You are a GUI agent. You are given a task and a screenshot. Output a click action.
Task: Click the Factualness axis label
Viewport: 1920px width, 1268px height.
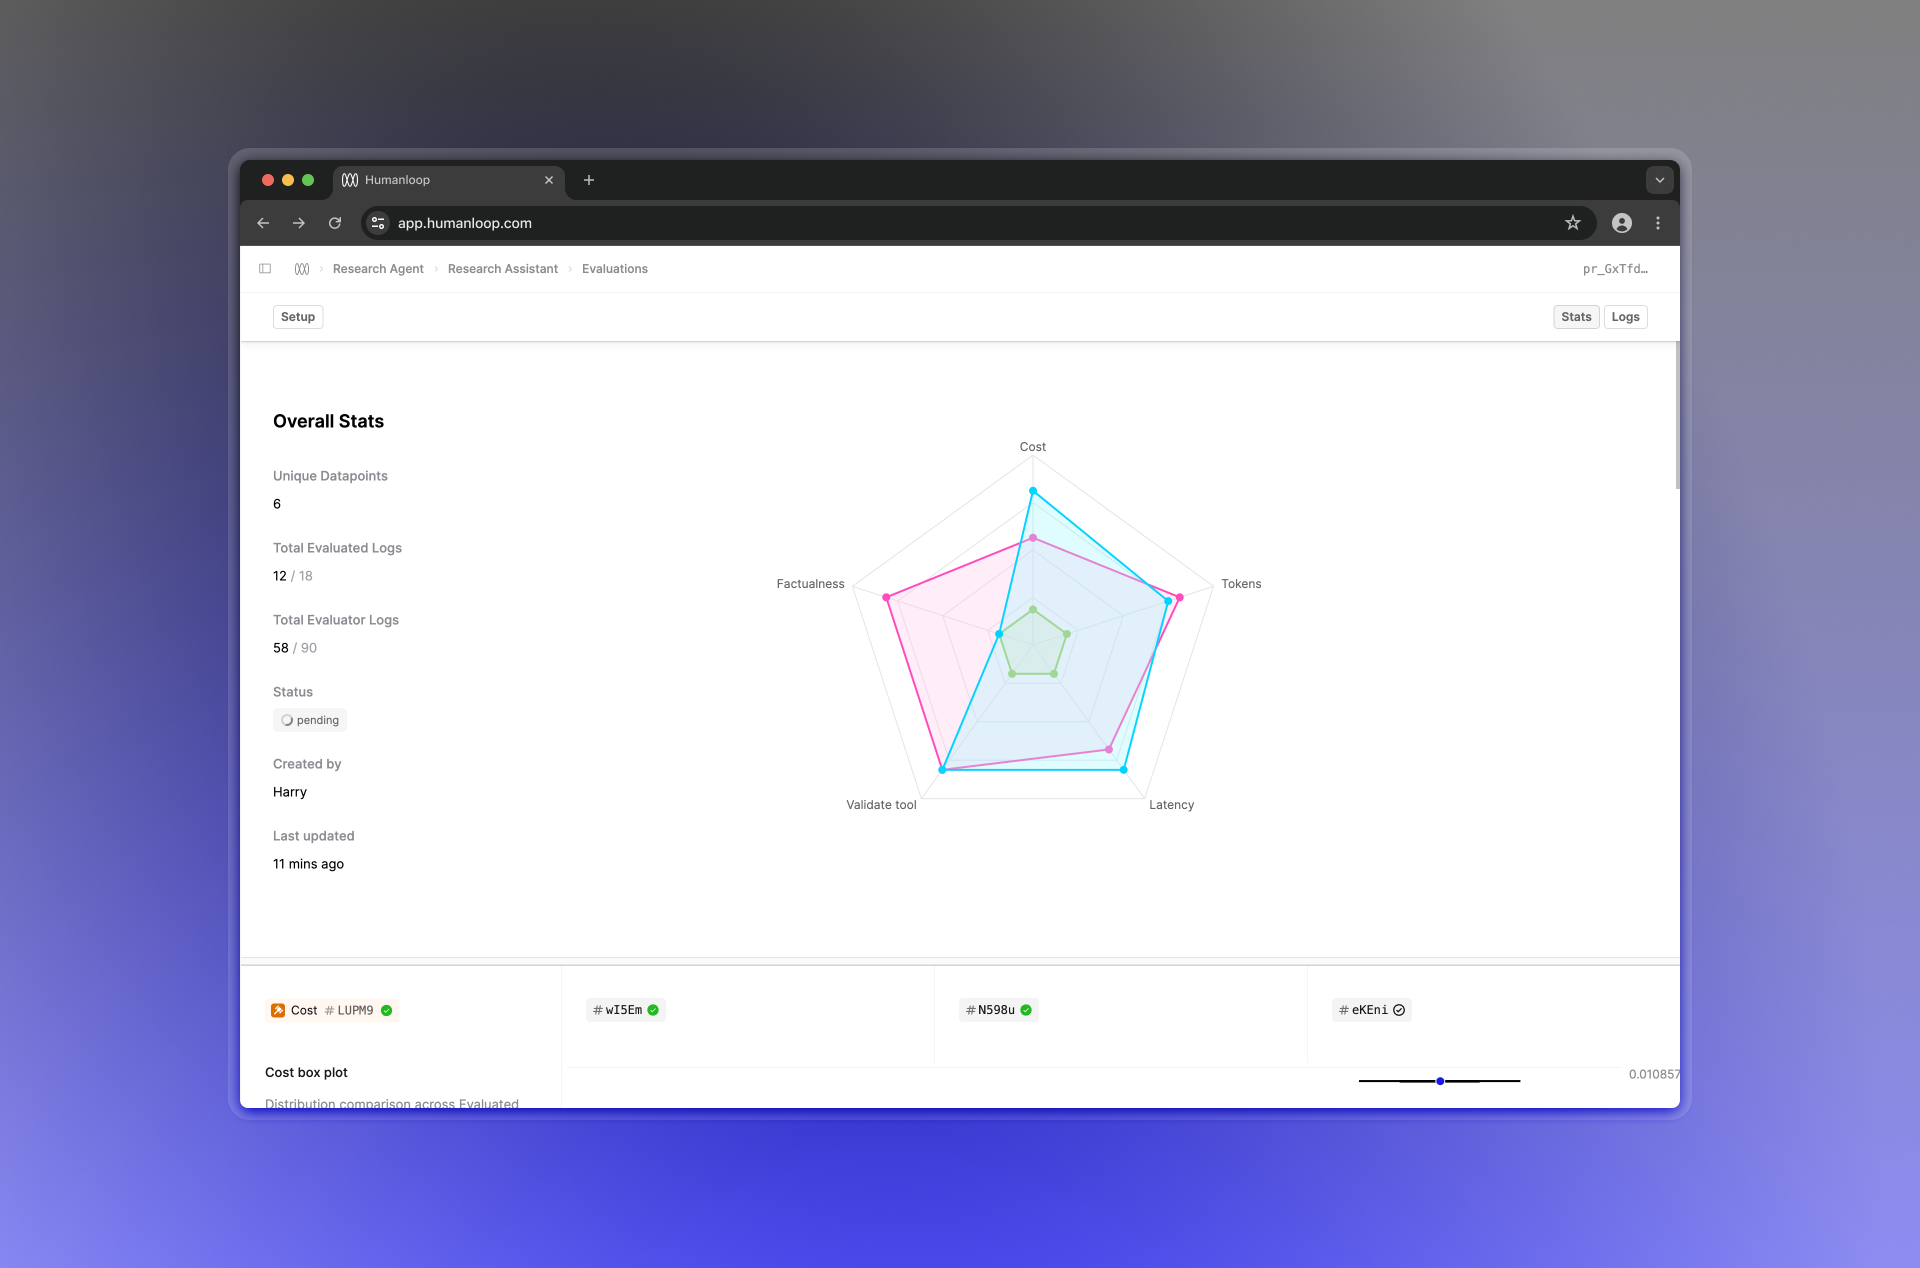coord(810,584)
